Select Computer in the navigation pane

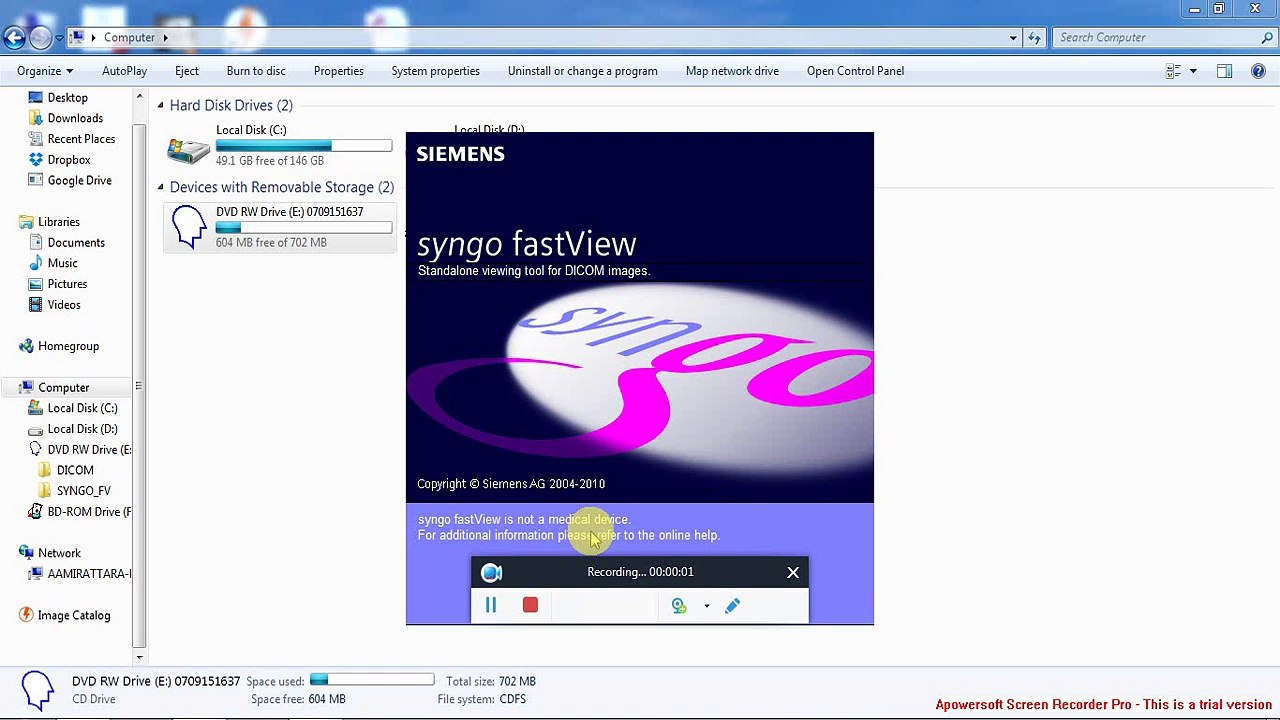click(x=64, y=388)
